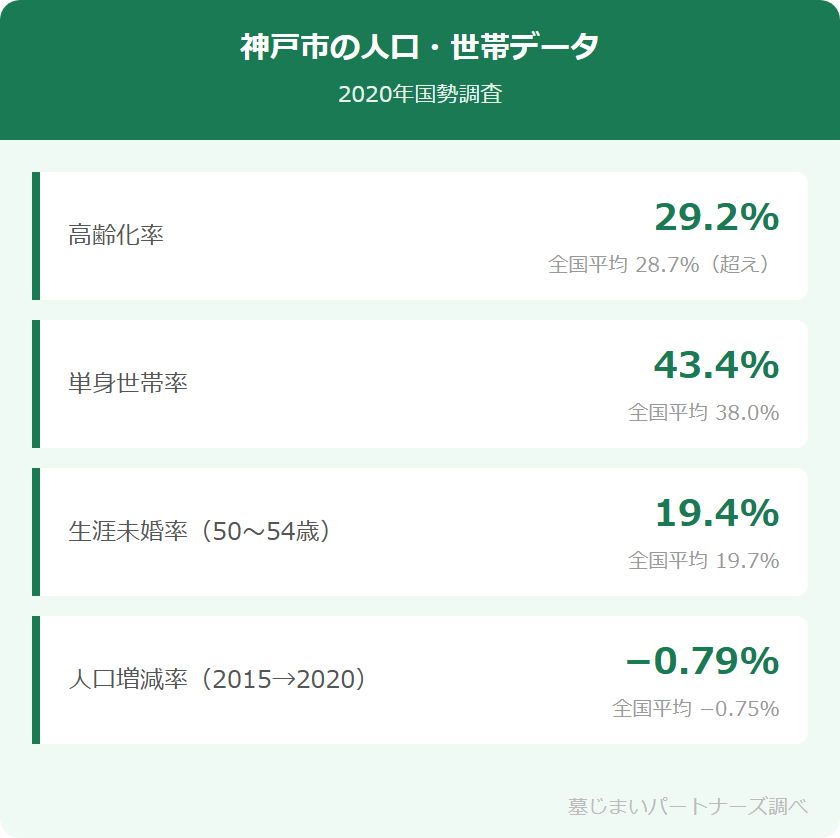The image size is (840, 838).
Task: Select the 人口増減率（2015→2020） label
Action: [x=217, y=680]
